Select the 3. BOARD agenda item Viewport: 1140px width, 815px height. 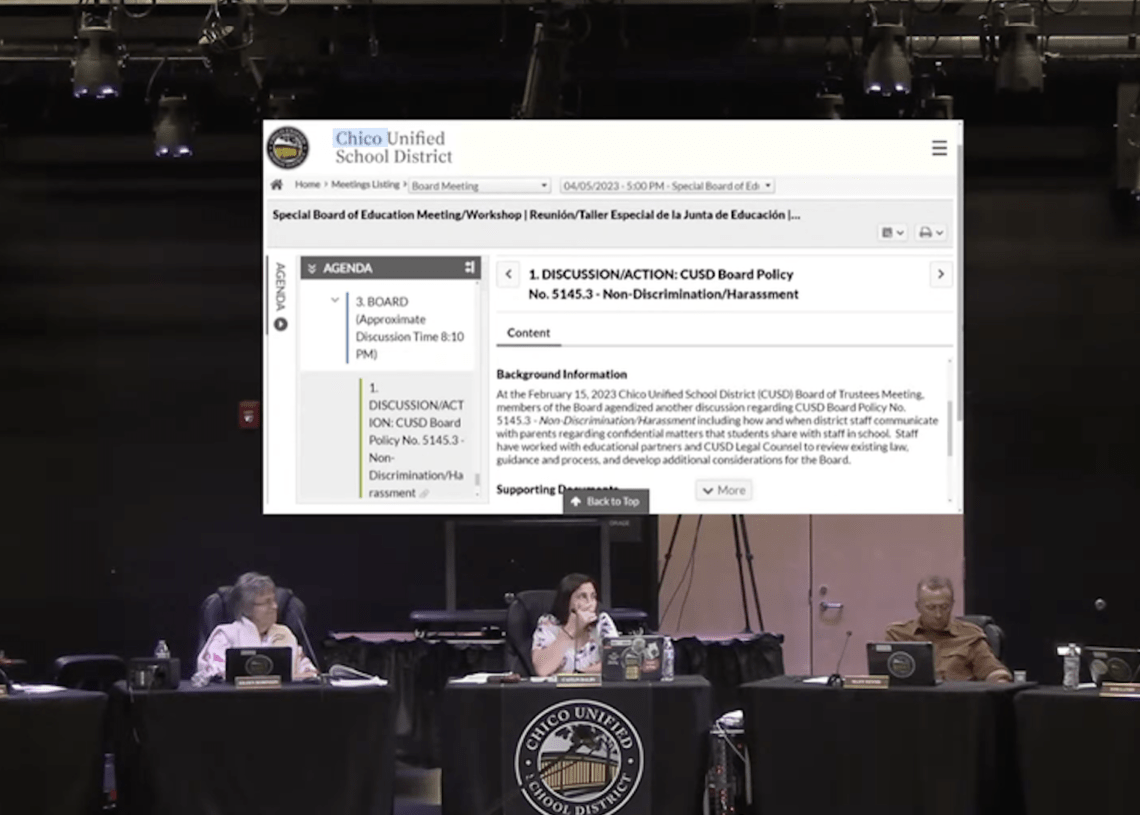[x=409, y=328]
